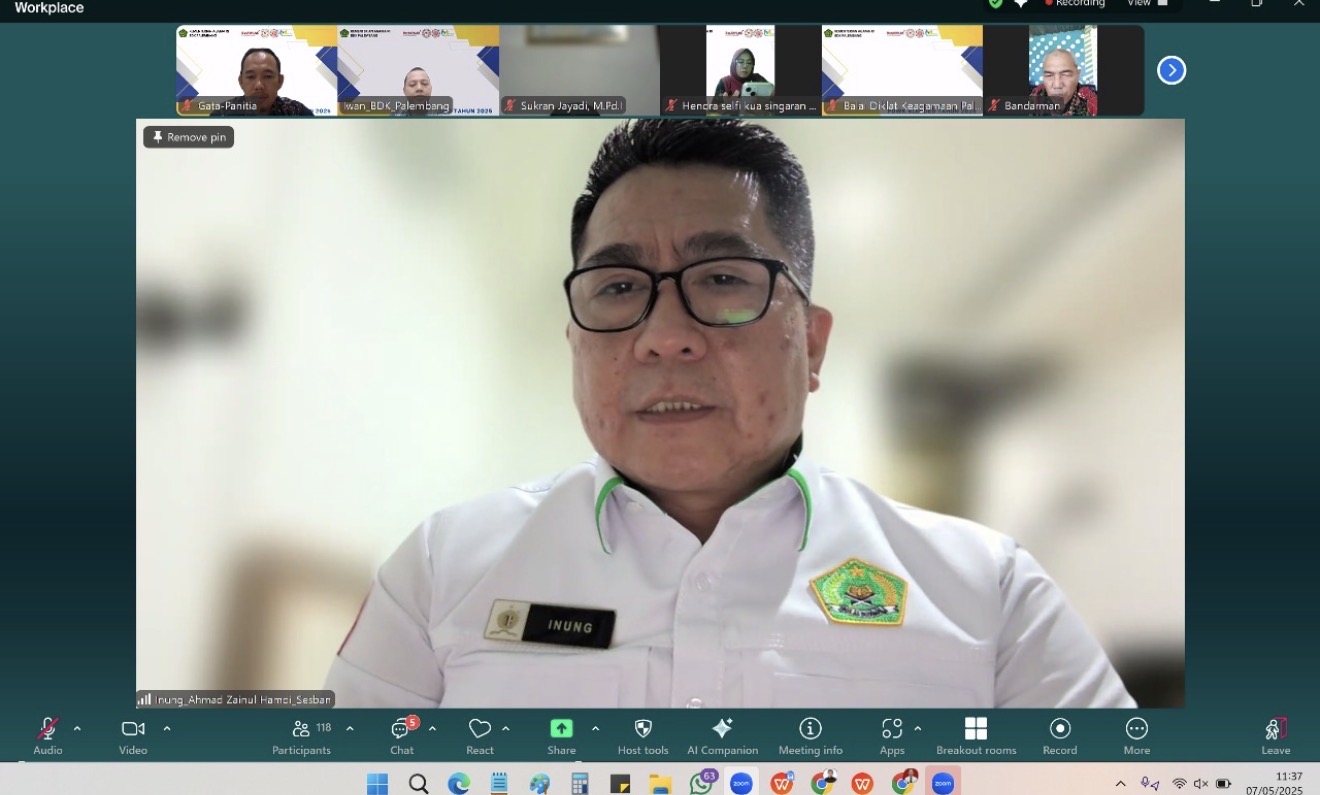Stop the video camera

click(131, 730)
